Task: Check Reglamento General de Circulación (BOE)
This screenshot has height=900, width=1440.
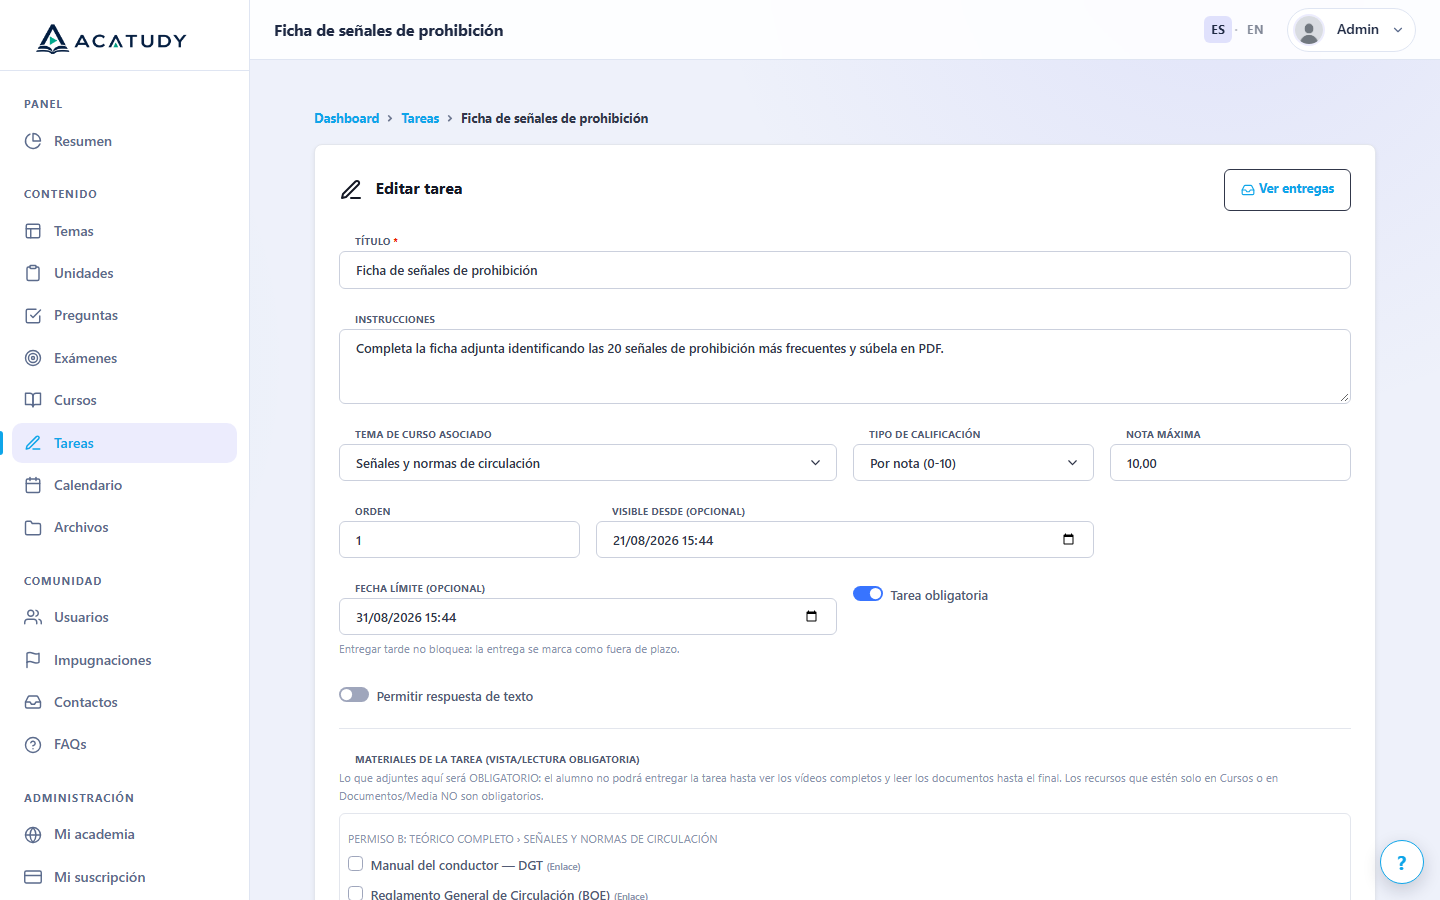Action: (355, 893)
